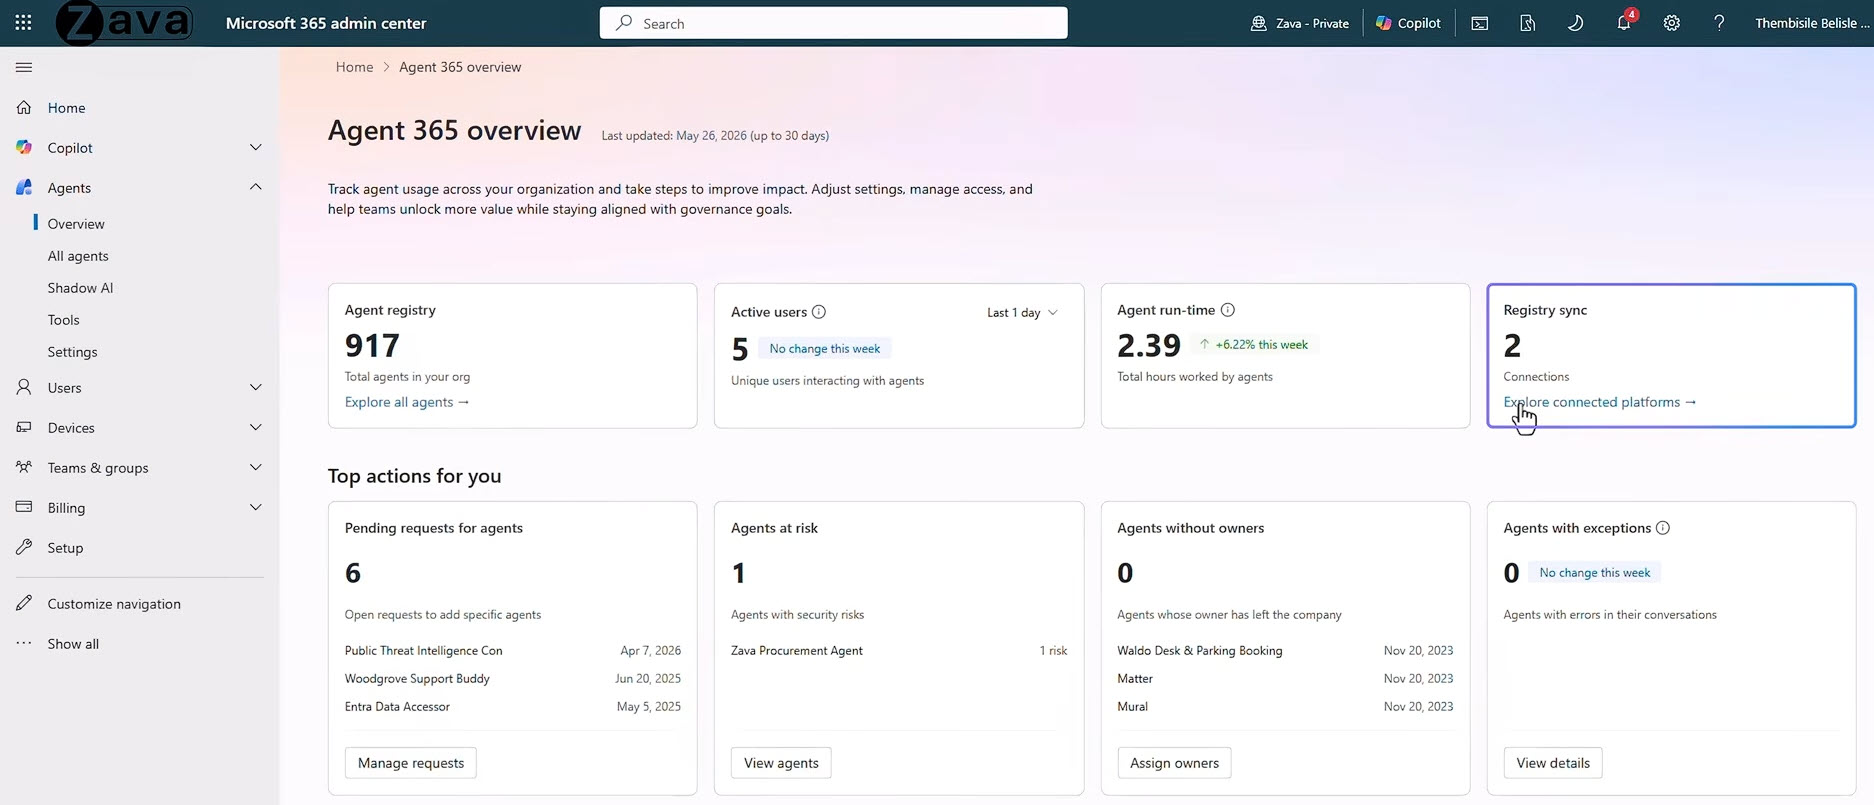Click in the Search input field

pyautogui.click(x=833, y=23)
